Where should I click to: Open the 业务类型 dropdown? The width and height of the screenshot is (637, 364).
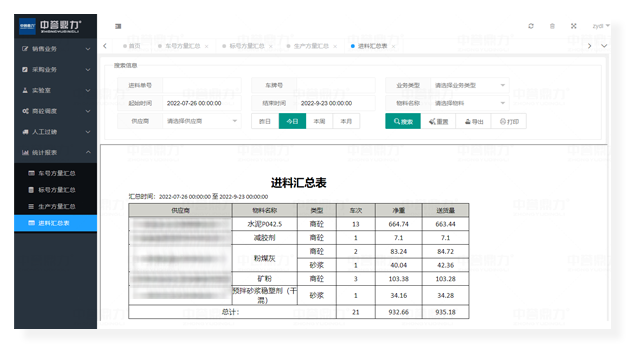point(470,85)
